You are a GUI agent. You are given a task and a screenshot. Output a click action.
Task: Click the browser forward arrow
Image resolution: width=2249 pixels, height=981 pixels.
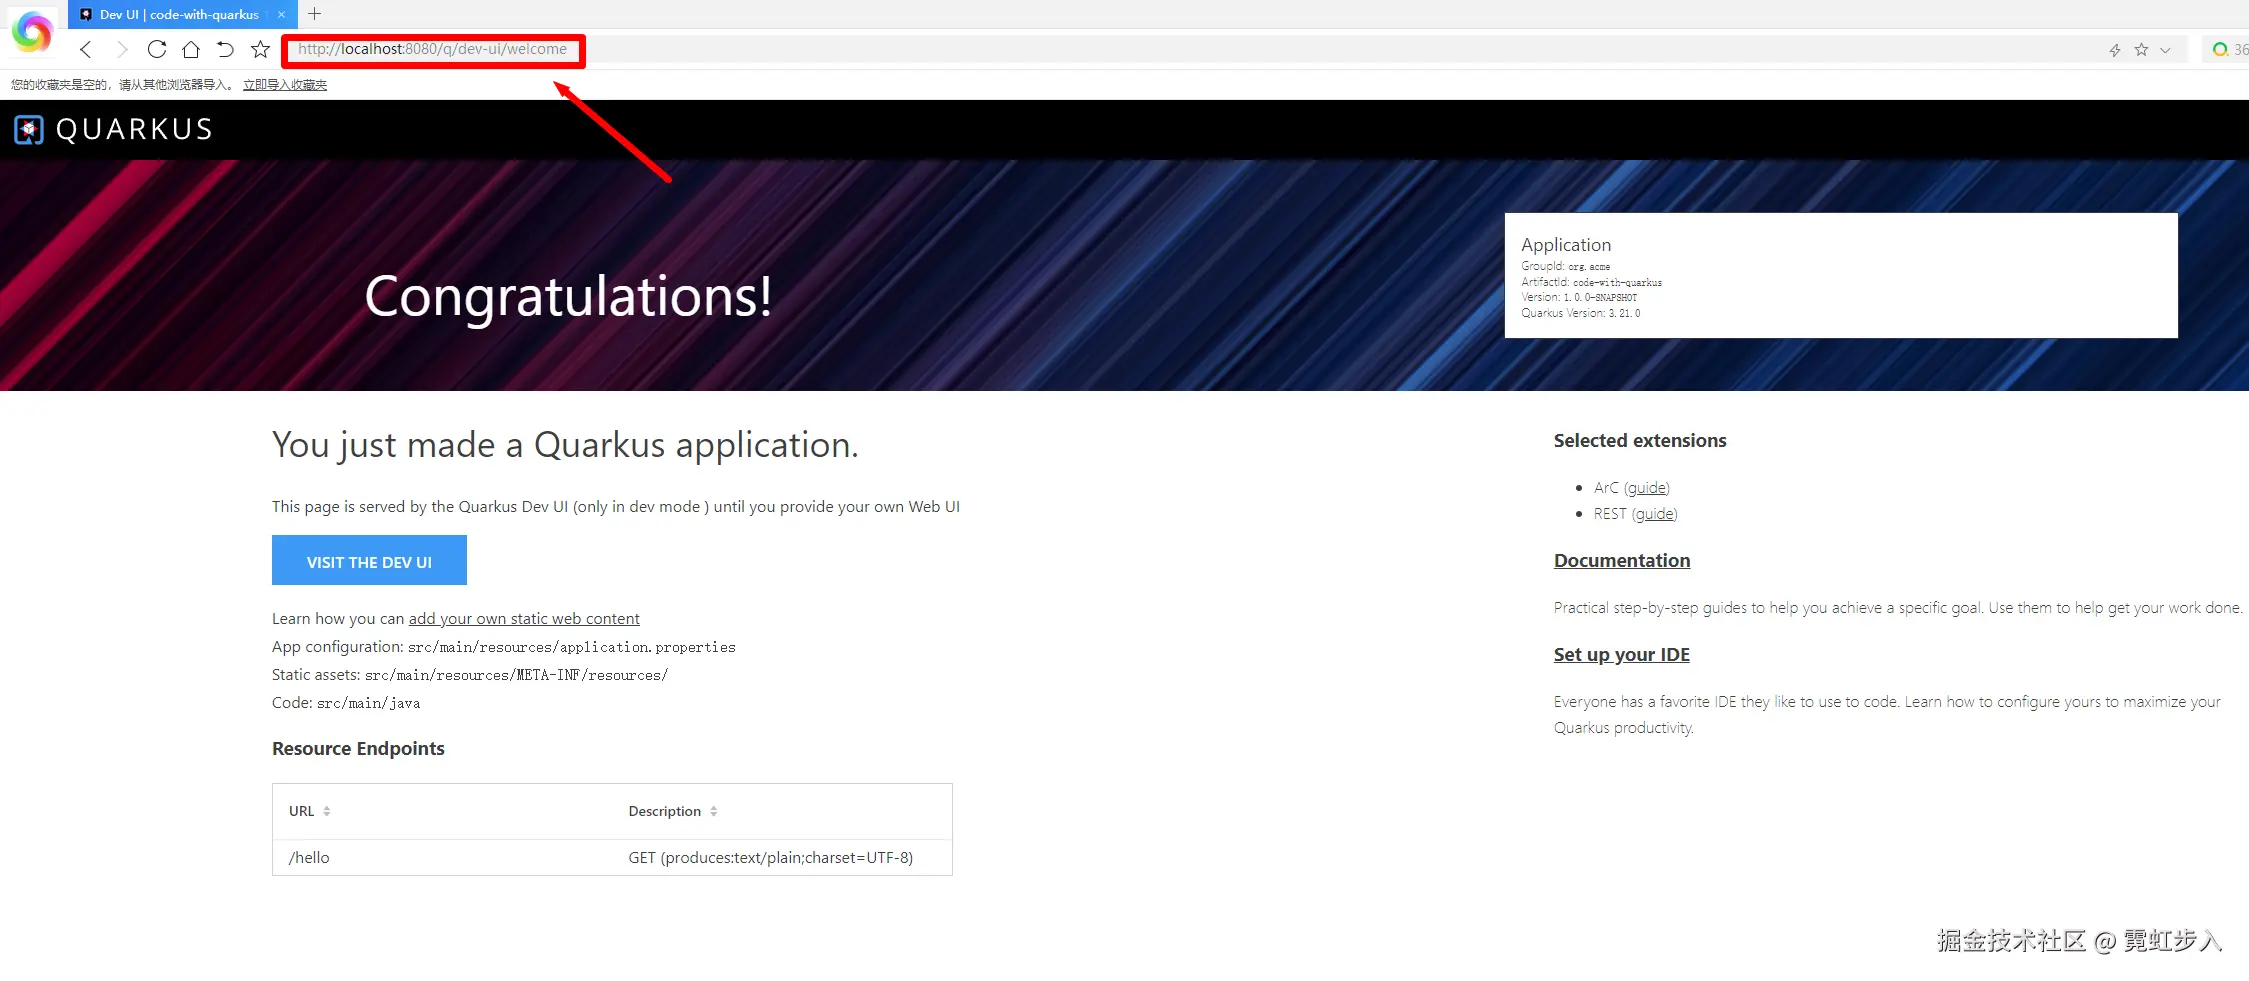tap(122, 49)
